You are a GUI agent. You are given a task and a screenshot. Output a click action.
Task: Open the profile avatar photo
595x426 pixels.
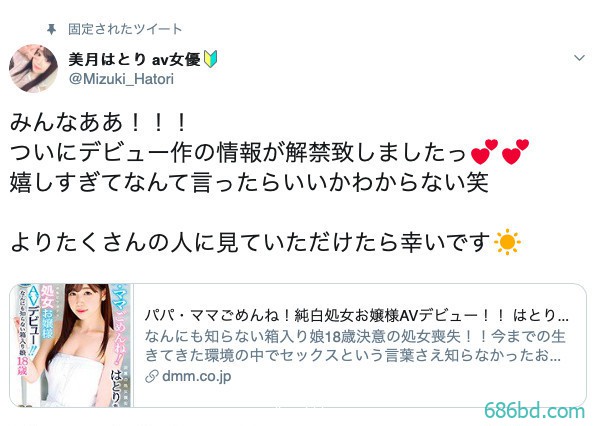(x=33, y=69)
